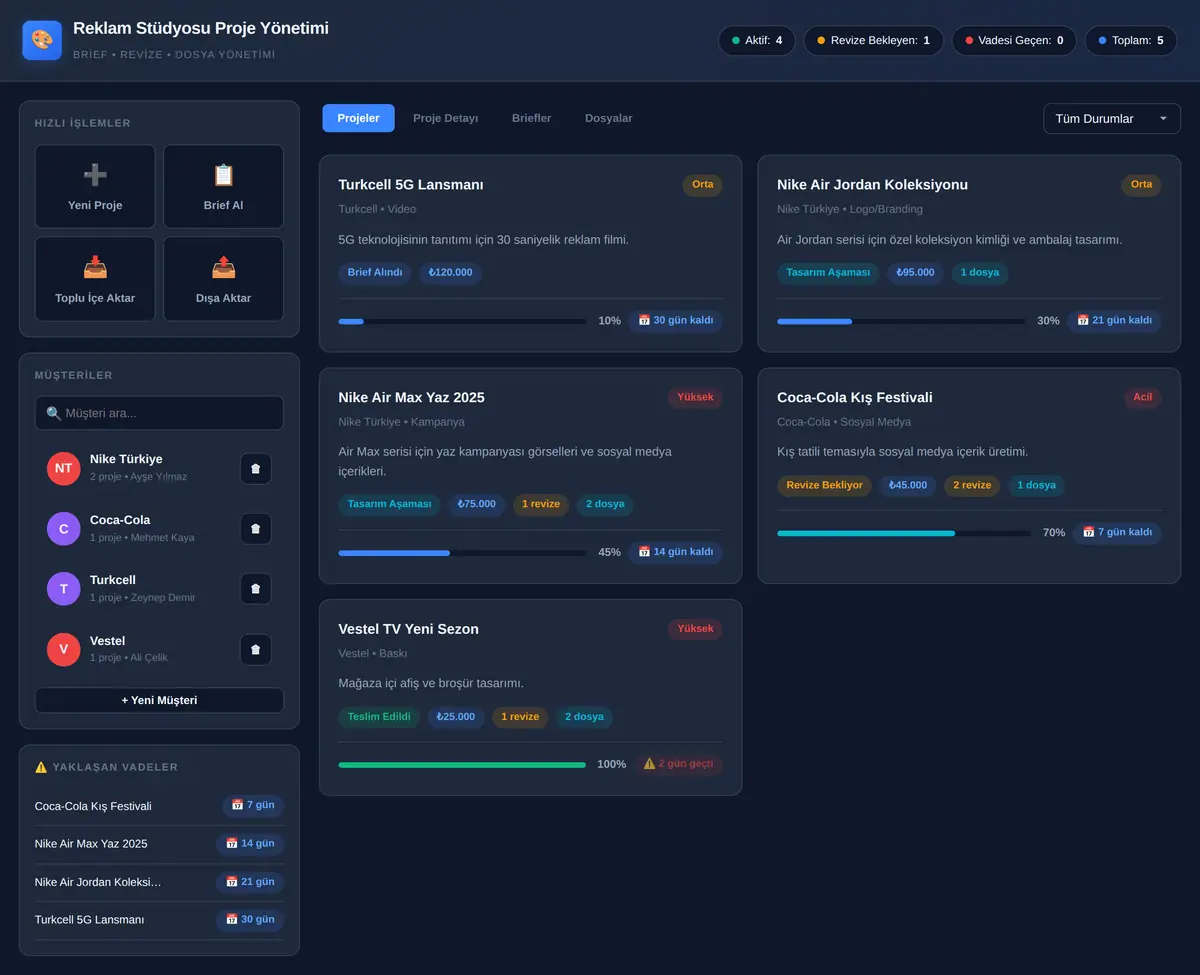Click the + Yeni Müşteri button
Image resolution: width=1200 pixels, height=975 pixels.
click(159, 700)
